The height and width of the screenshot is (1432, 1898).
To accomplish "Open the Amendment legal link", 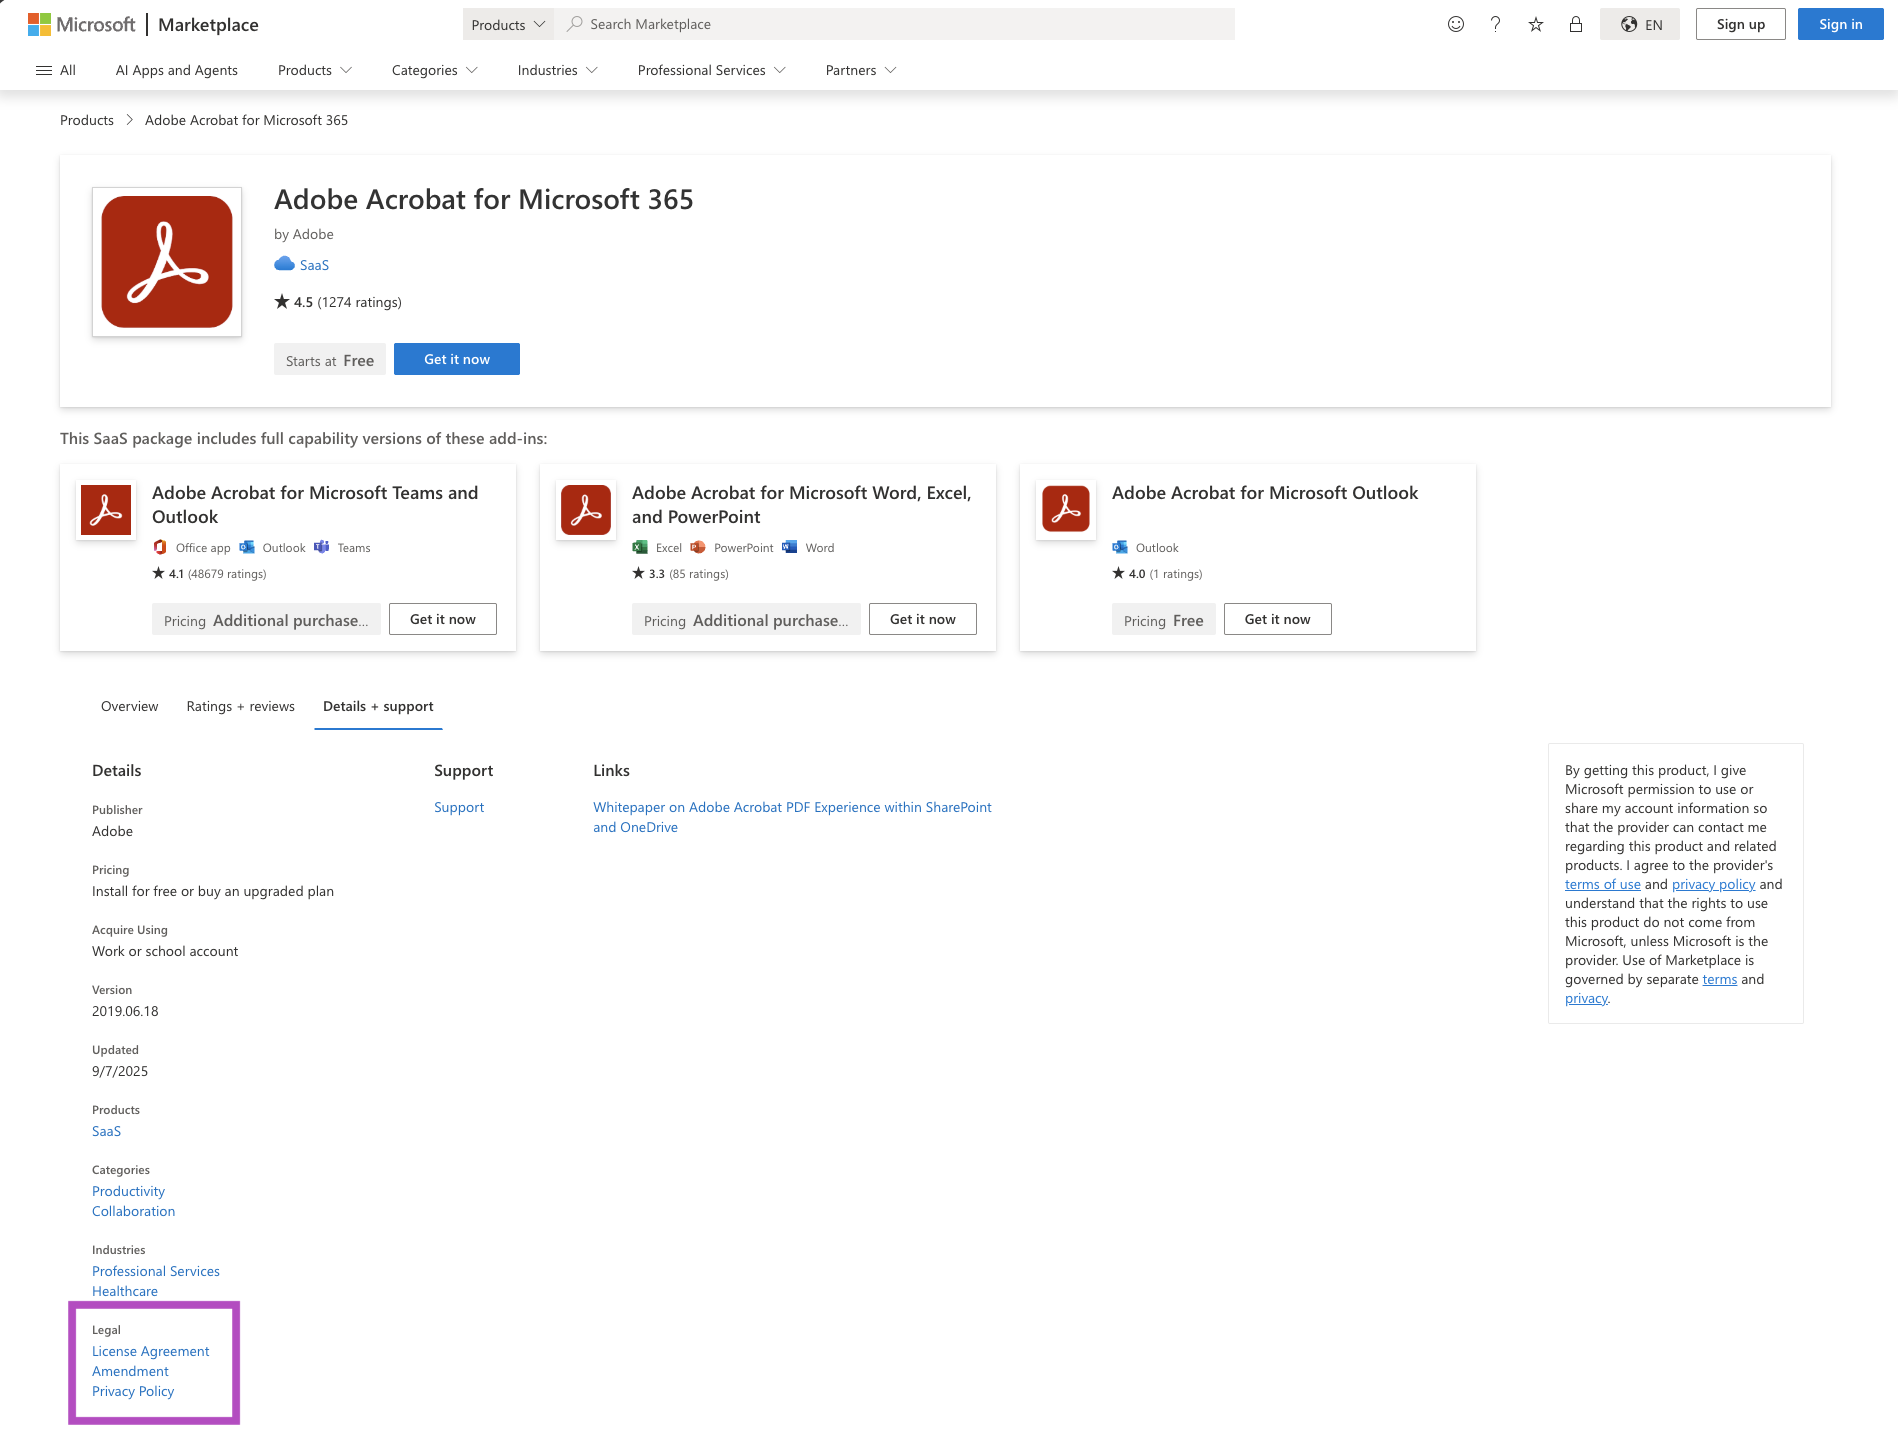I will point(130,1371).
